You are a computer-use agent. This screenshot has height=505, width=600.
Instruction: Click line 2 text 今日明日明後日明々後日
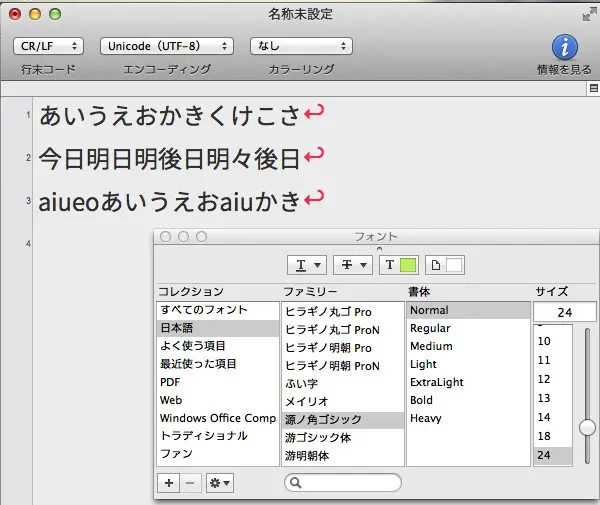pos(169,158)
